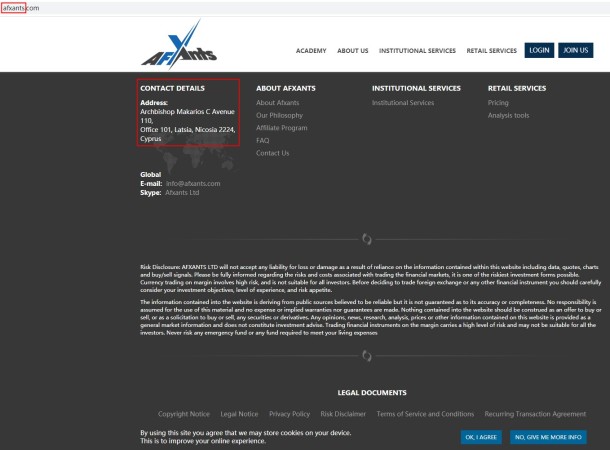This screenshot has height=450, width=610.
Task: Click No, Give Me More Info button
Action: click(548, 437)
